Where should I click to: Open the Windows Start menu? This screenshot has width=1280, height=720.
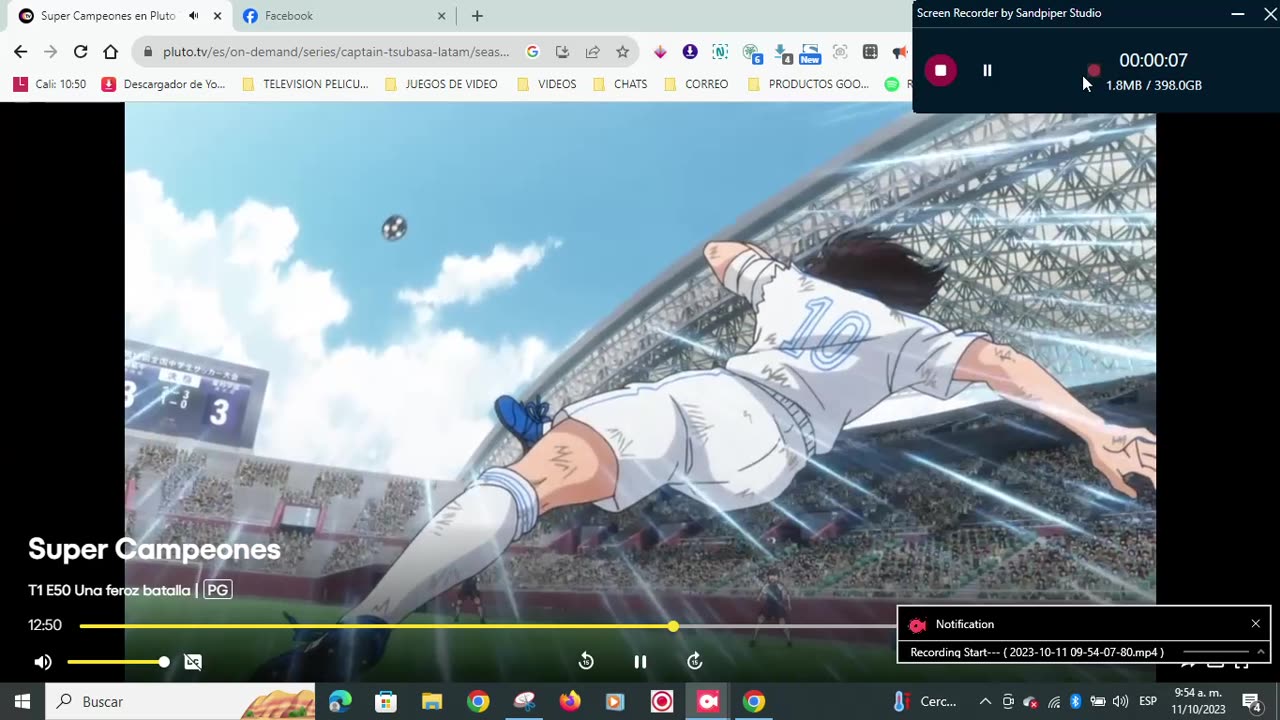(x=22, y=702)
